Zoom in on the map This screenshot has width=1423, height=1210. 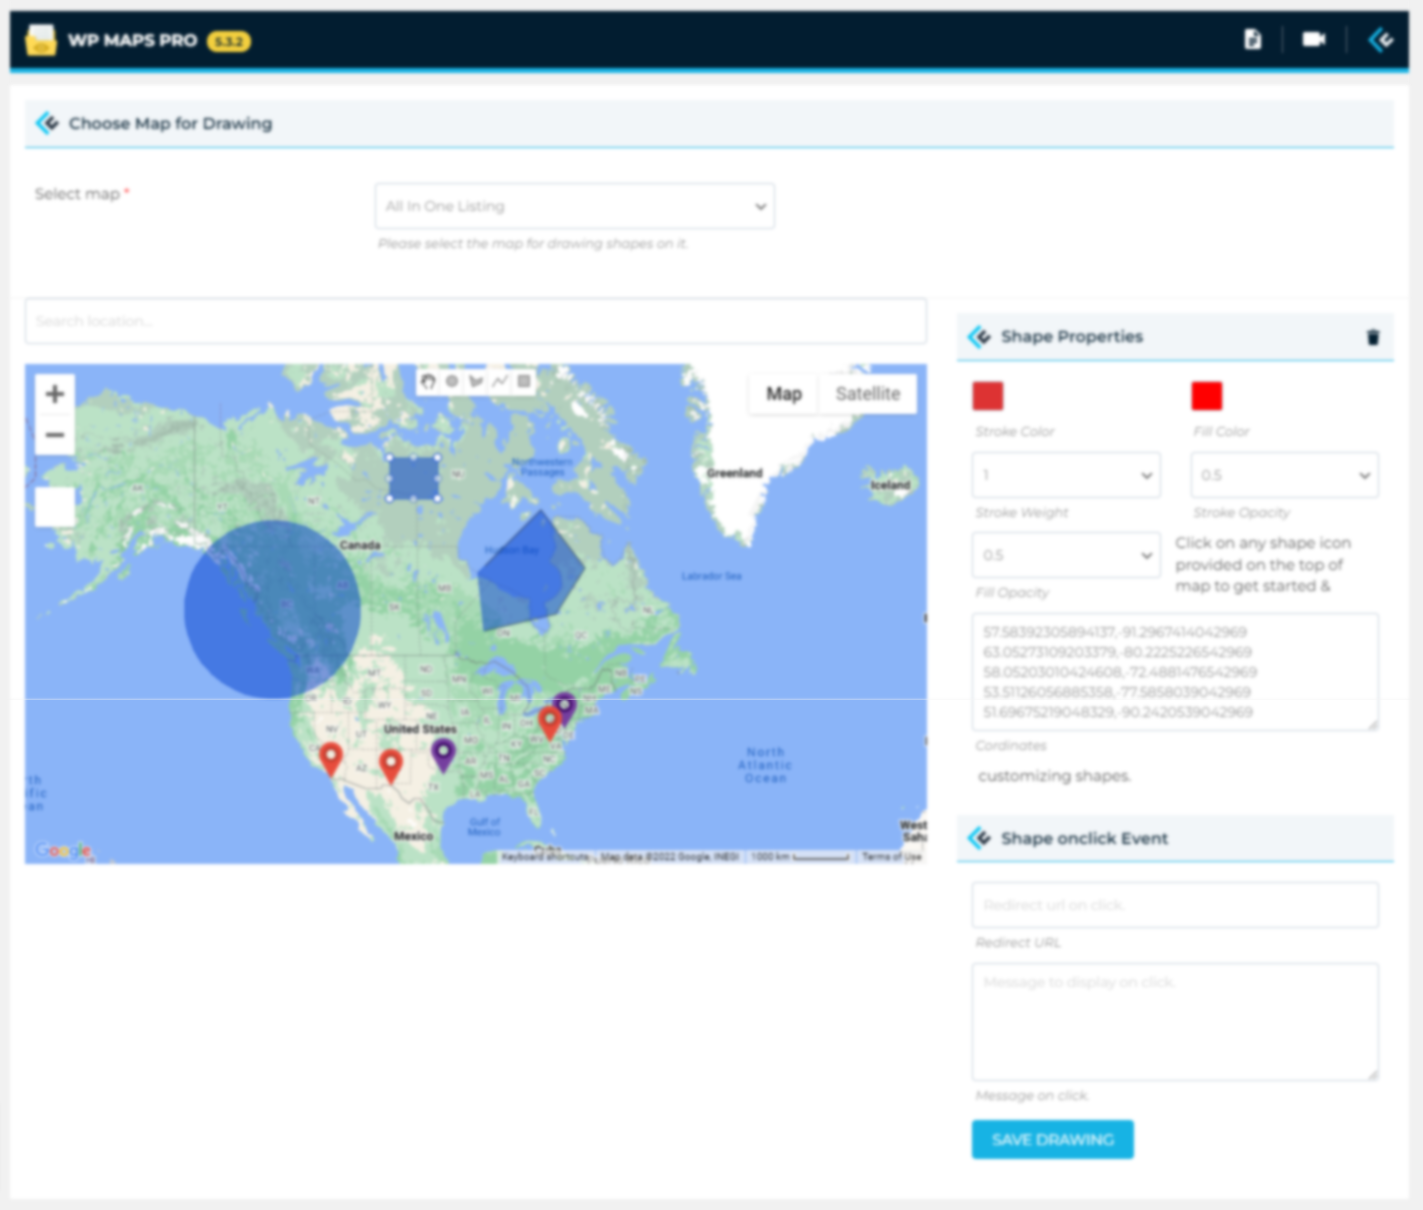(x=55, y=394)
